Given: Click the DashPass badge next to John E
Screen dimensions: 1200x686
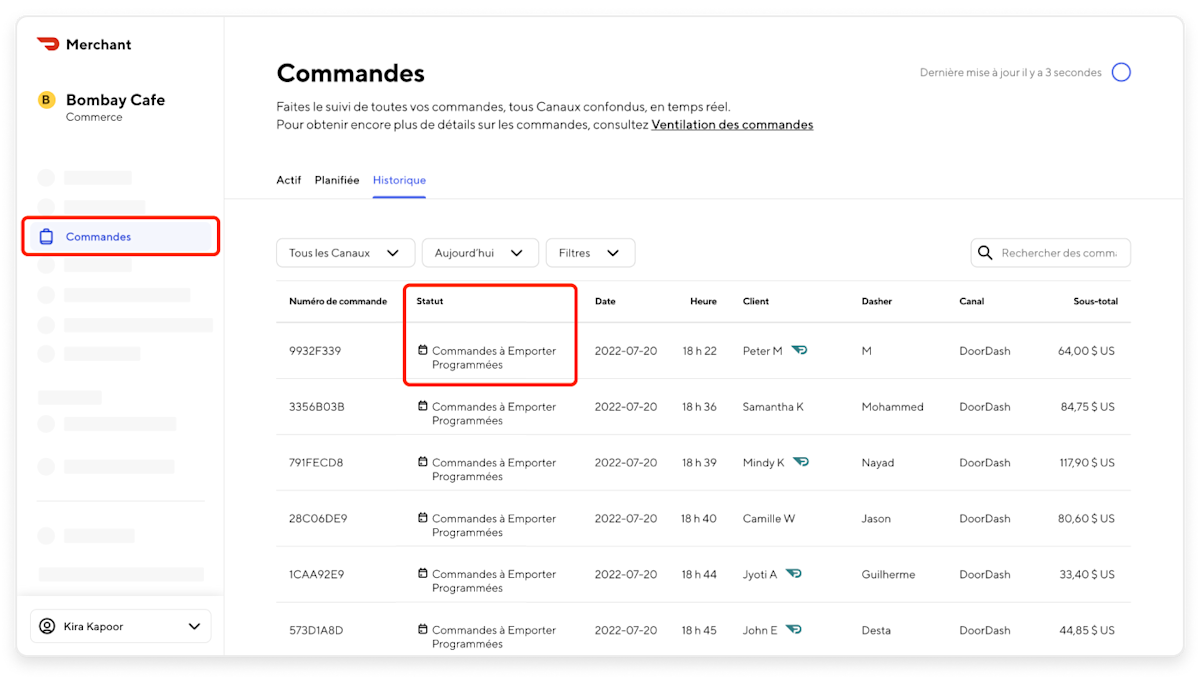Looking at the screenshot, I should (794, 630).
